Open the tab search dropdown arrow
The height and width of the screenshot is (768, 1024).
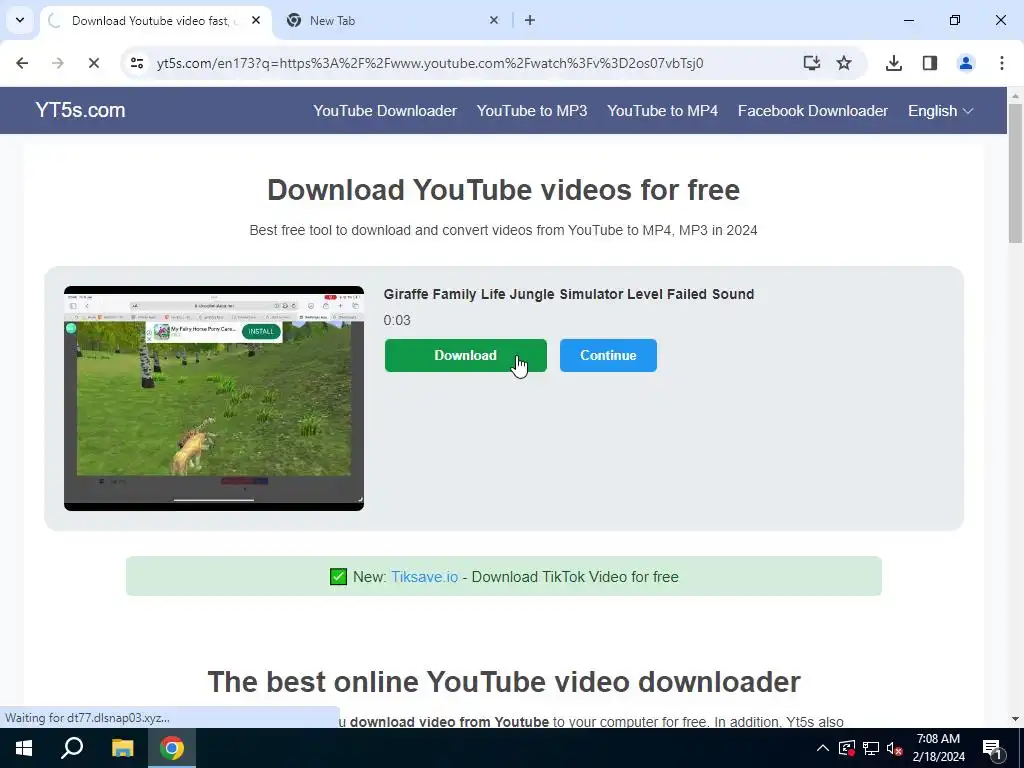click(20, 20)
